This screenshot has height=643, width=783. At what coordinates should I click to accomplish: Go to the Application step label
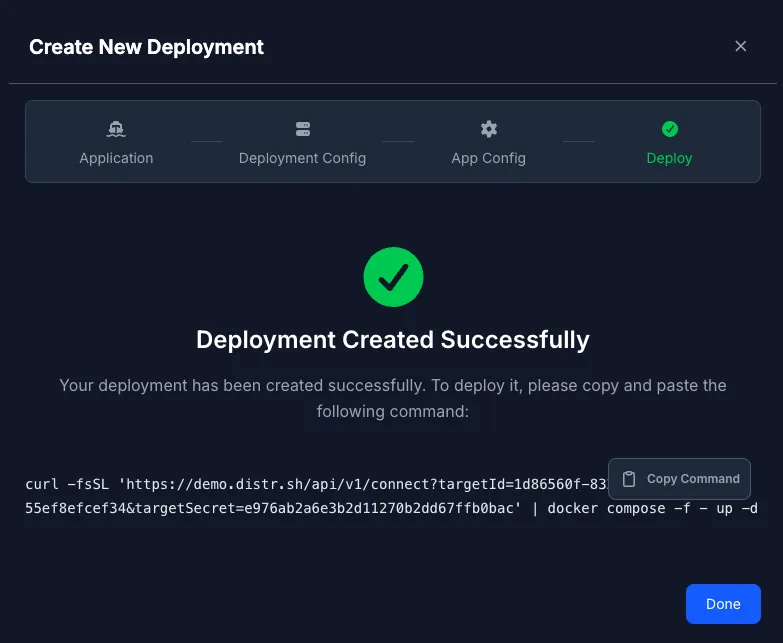[116, 158]
